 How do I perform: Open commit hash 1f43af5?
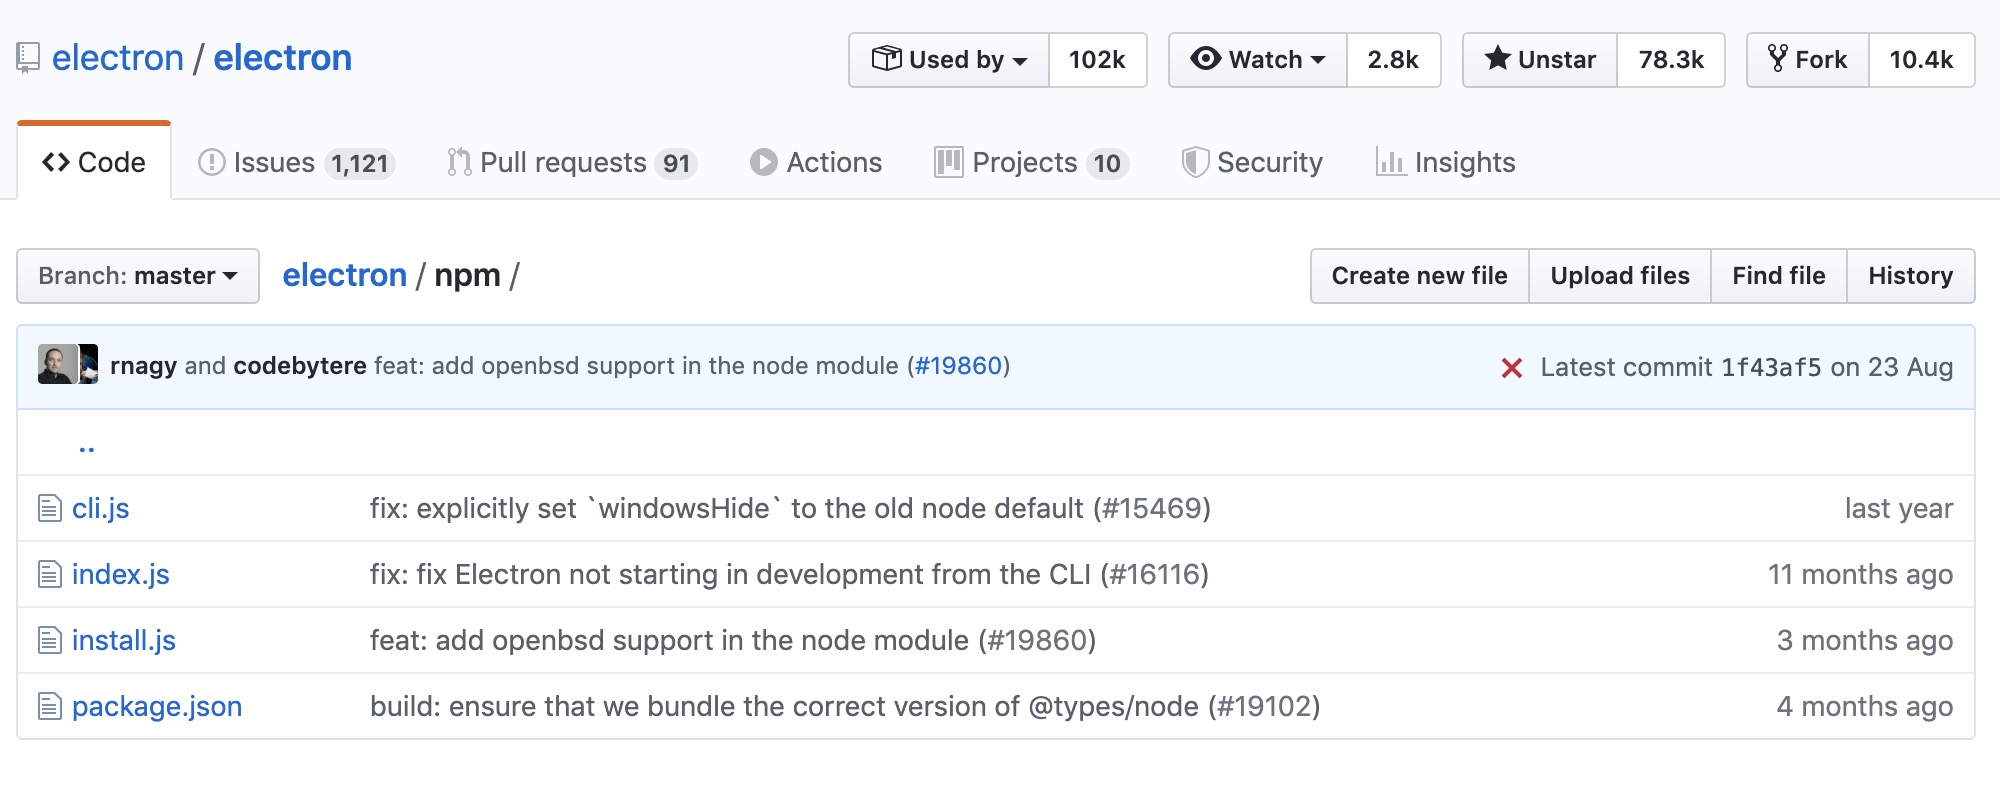1771,368
